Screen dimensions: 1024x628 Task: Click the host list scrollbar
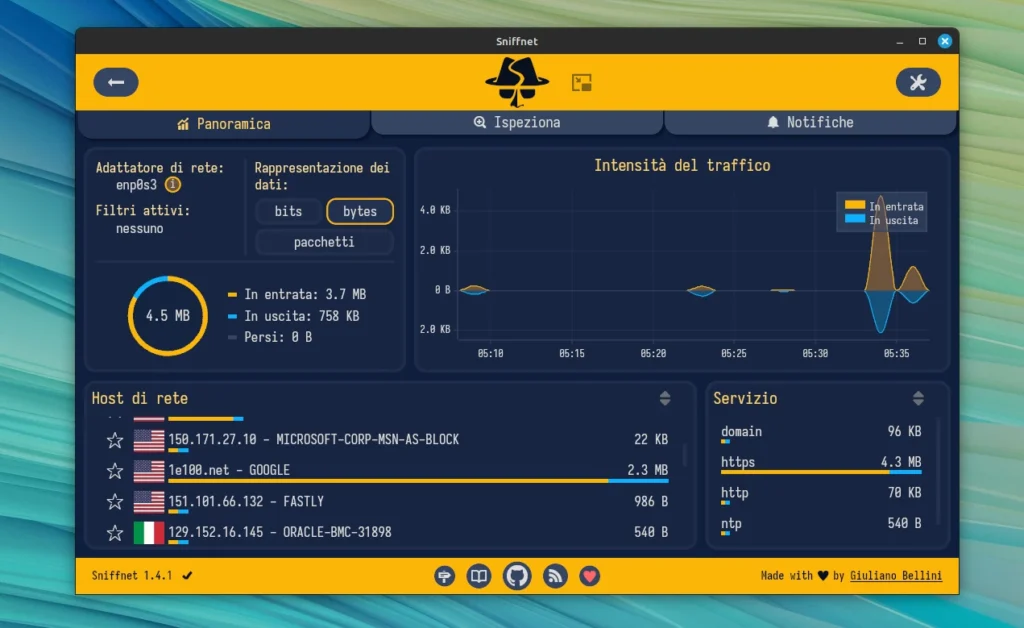point(685,456)
